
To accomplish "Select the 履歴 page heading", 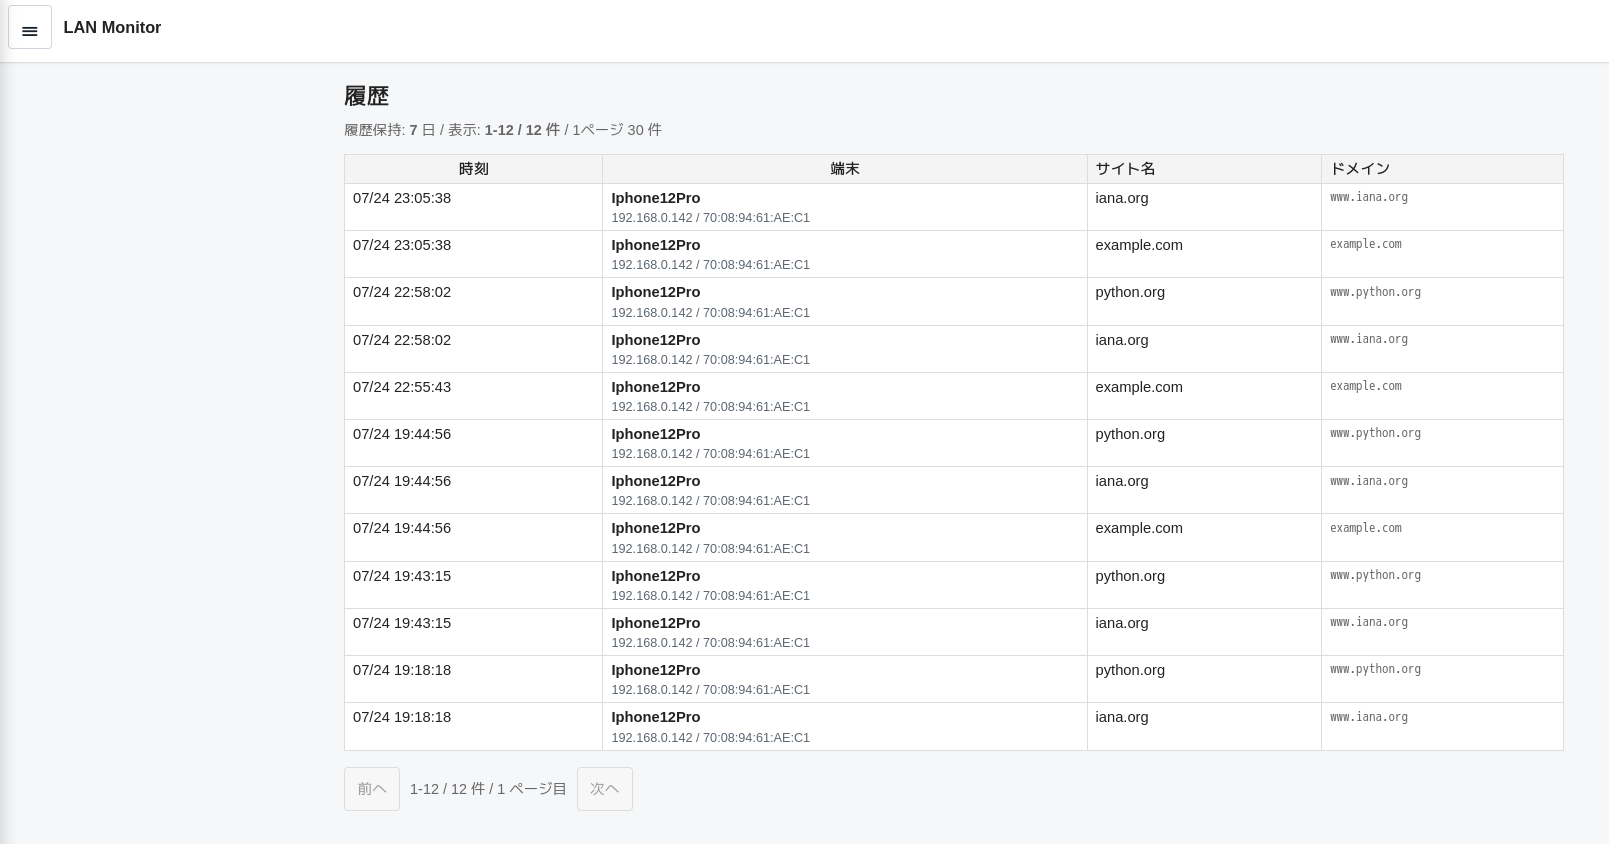I will click(x=366, y=96).
